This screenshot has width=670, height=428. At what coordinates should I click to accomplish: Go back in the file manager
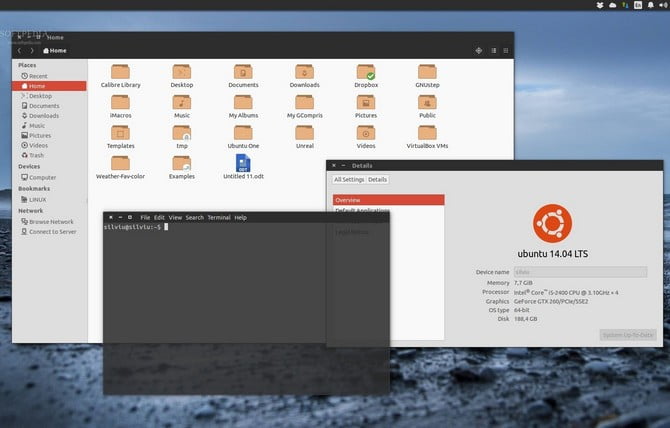click(x=19, y=50)
